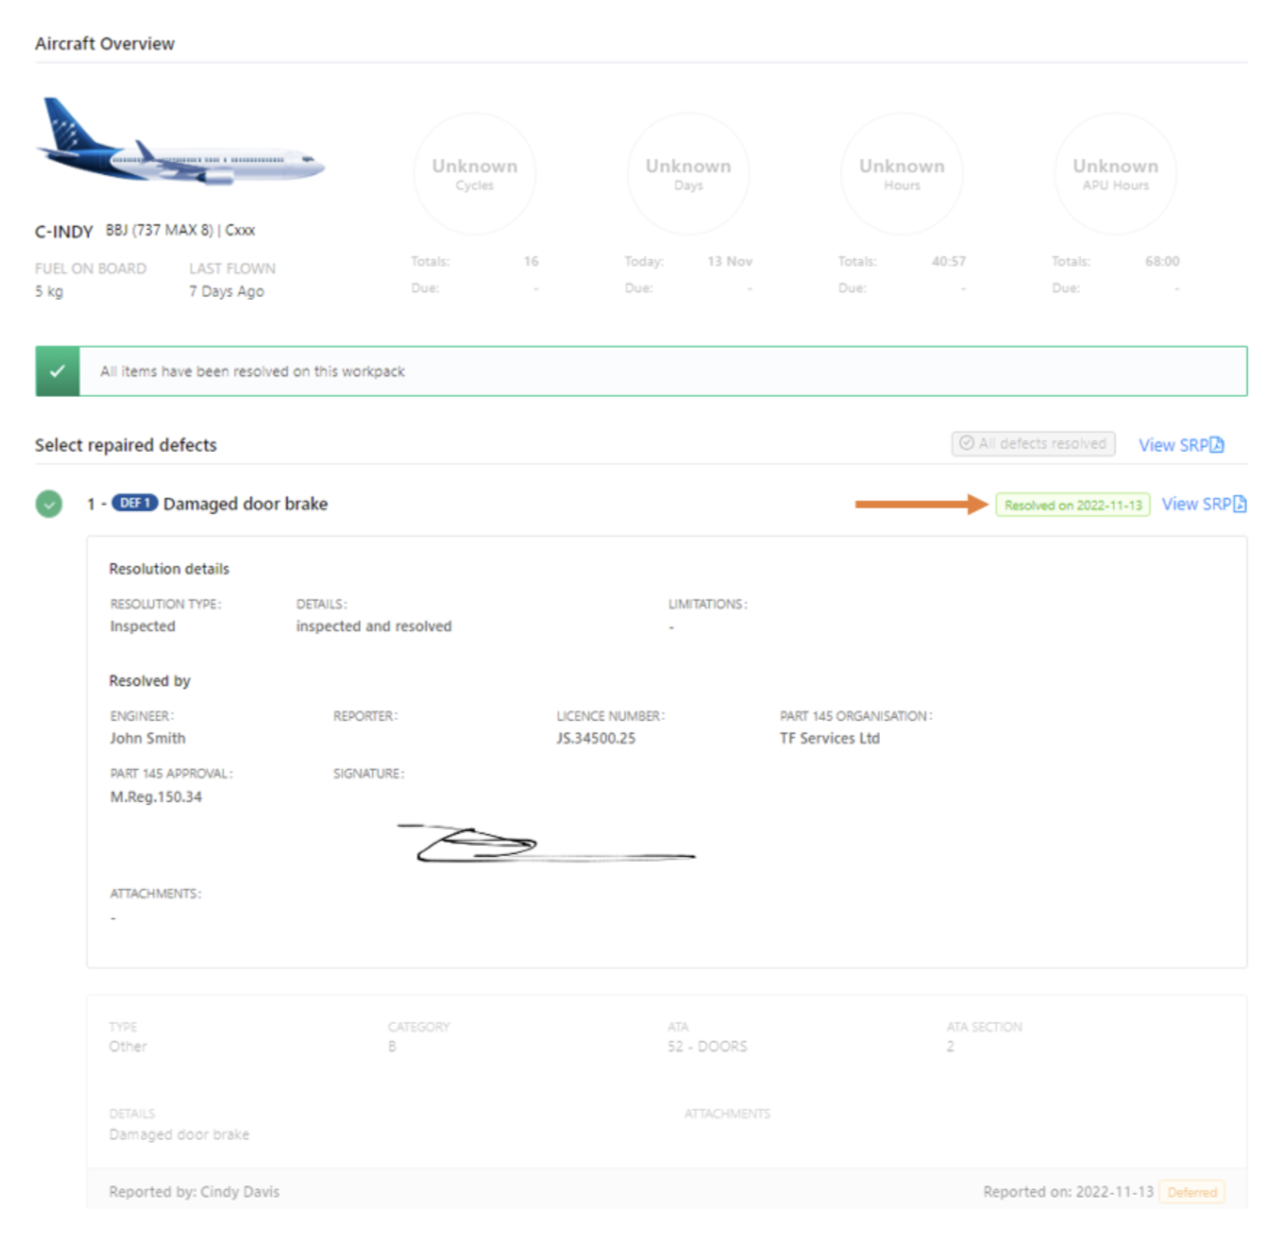Image resolution: width=1286 pixels, height=1248 pixels.
Task: Click the Unknown Cycles gauge circle
Action: [474, 174]
